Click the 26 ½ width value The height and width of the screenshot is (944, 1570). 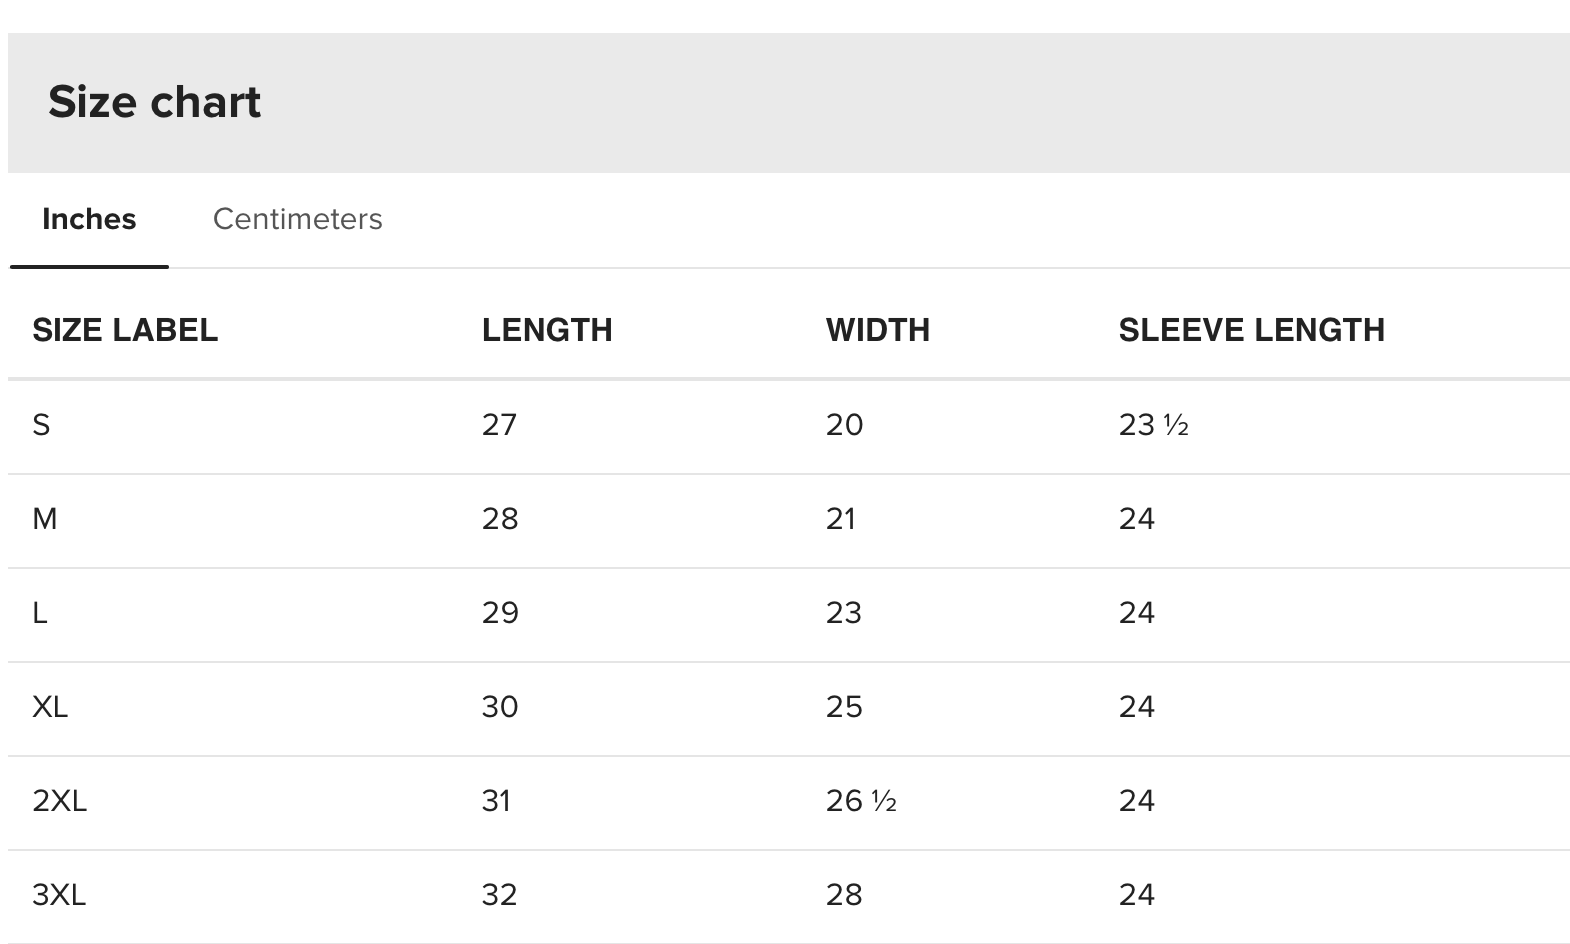point(860,801)
